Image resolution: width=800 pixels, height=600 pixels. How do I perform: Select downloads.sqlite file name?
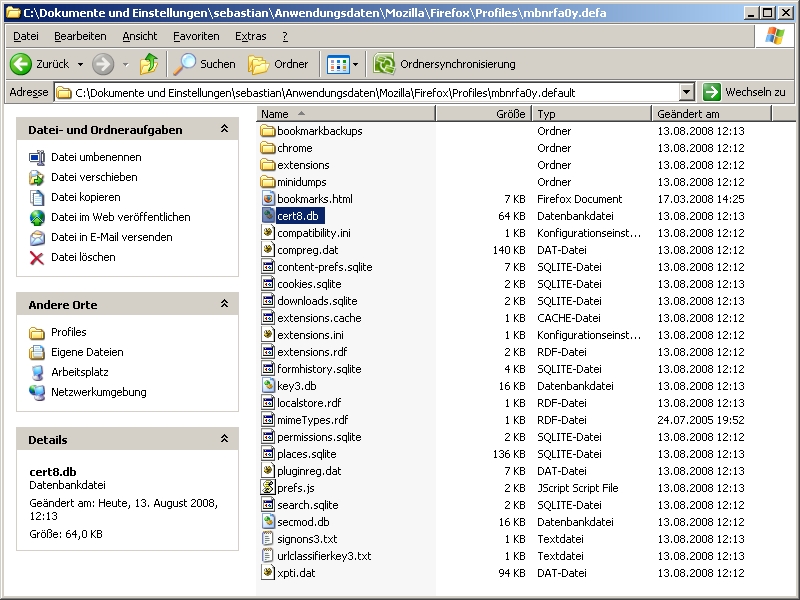(317, 301)
